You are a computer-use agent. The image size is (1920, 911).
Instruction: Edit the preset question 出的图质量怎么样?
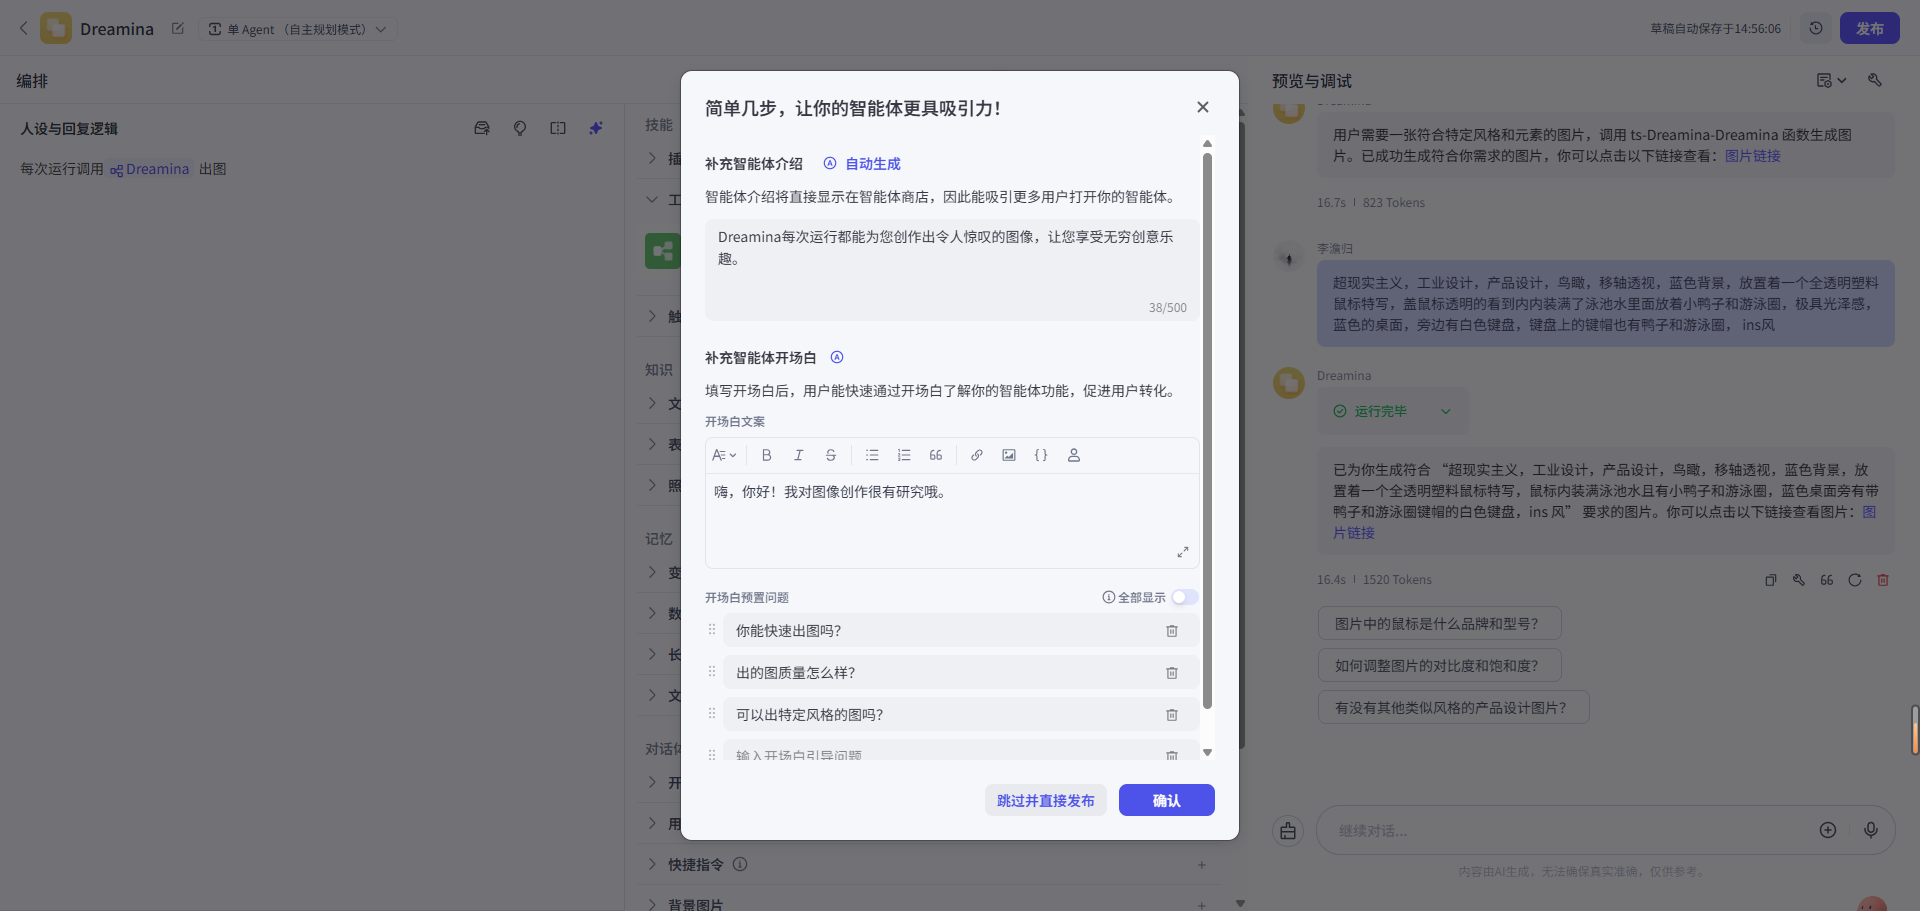(x=940, y=673)
